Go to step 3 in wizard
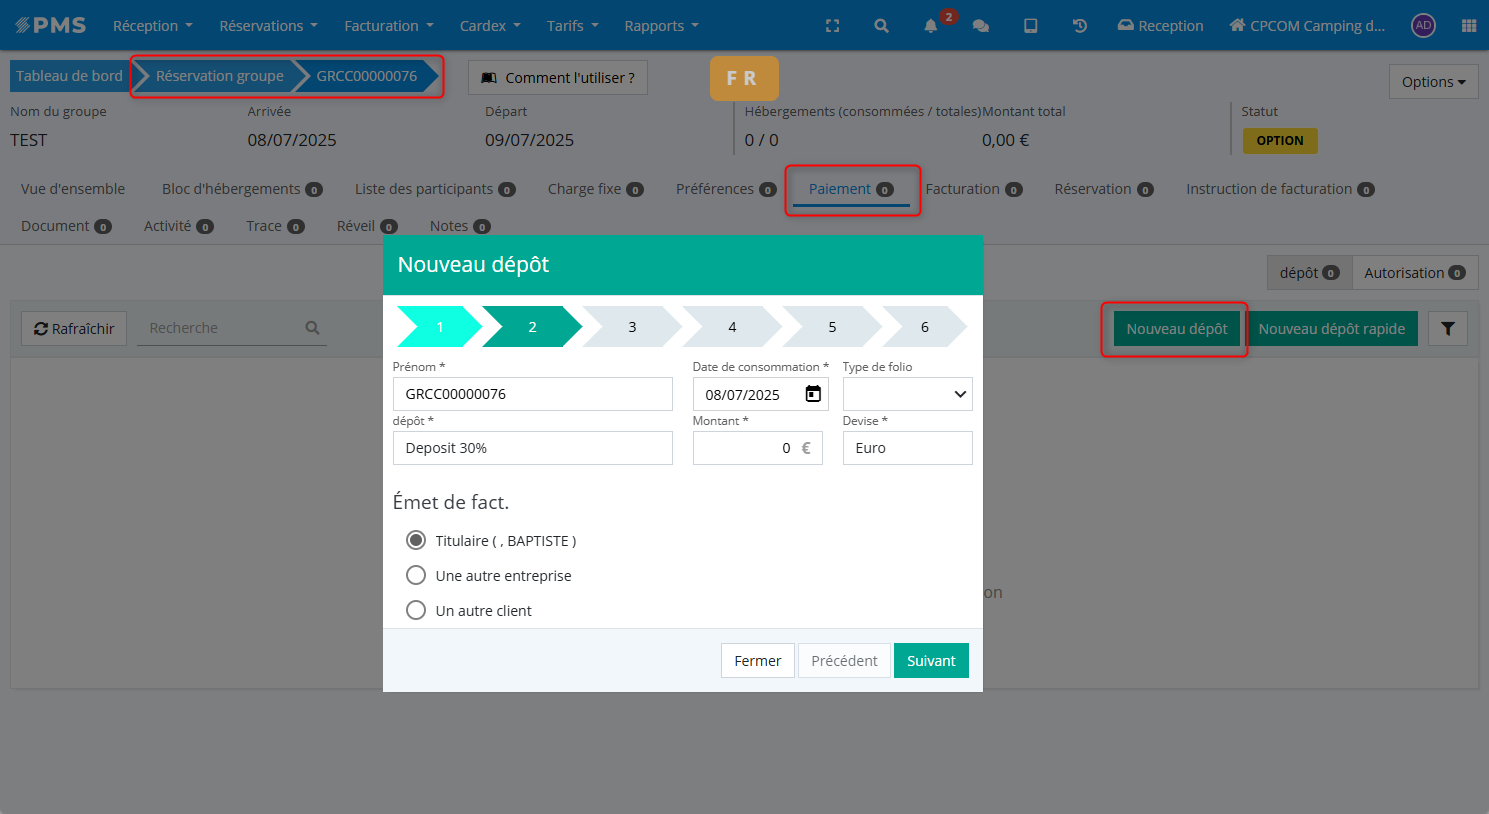 point(632,327)
